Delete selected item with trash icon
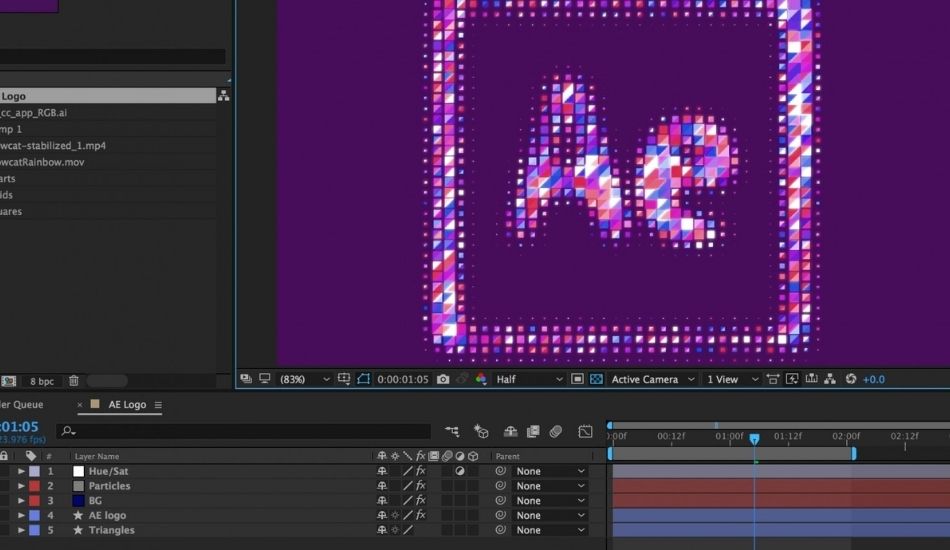Screen dimensions: 950x550 pyautogui.click(x=73, y=381)
